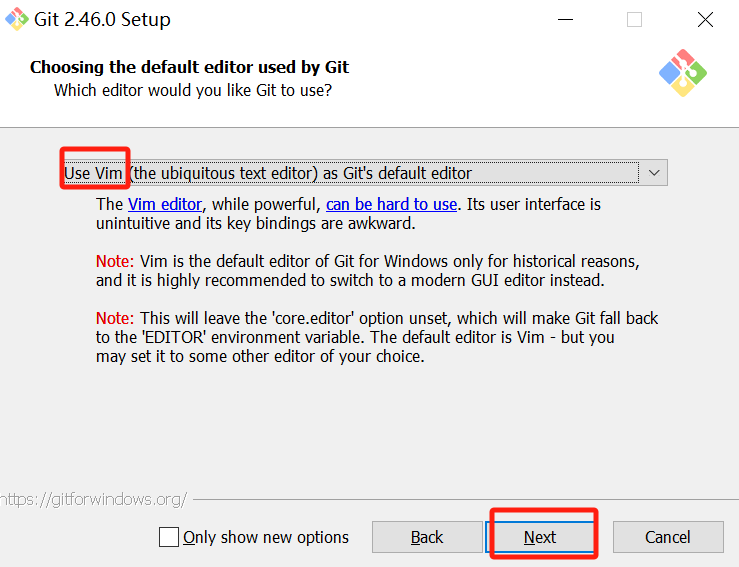Screen dimensions: 739x567
Task: Go to the previous step with Back
Action: 426,537
